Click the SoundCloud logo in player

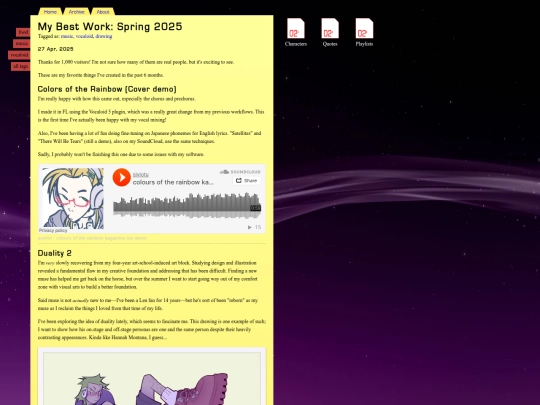click(240, 172)
